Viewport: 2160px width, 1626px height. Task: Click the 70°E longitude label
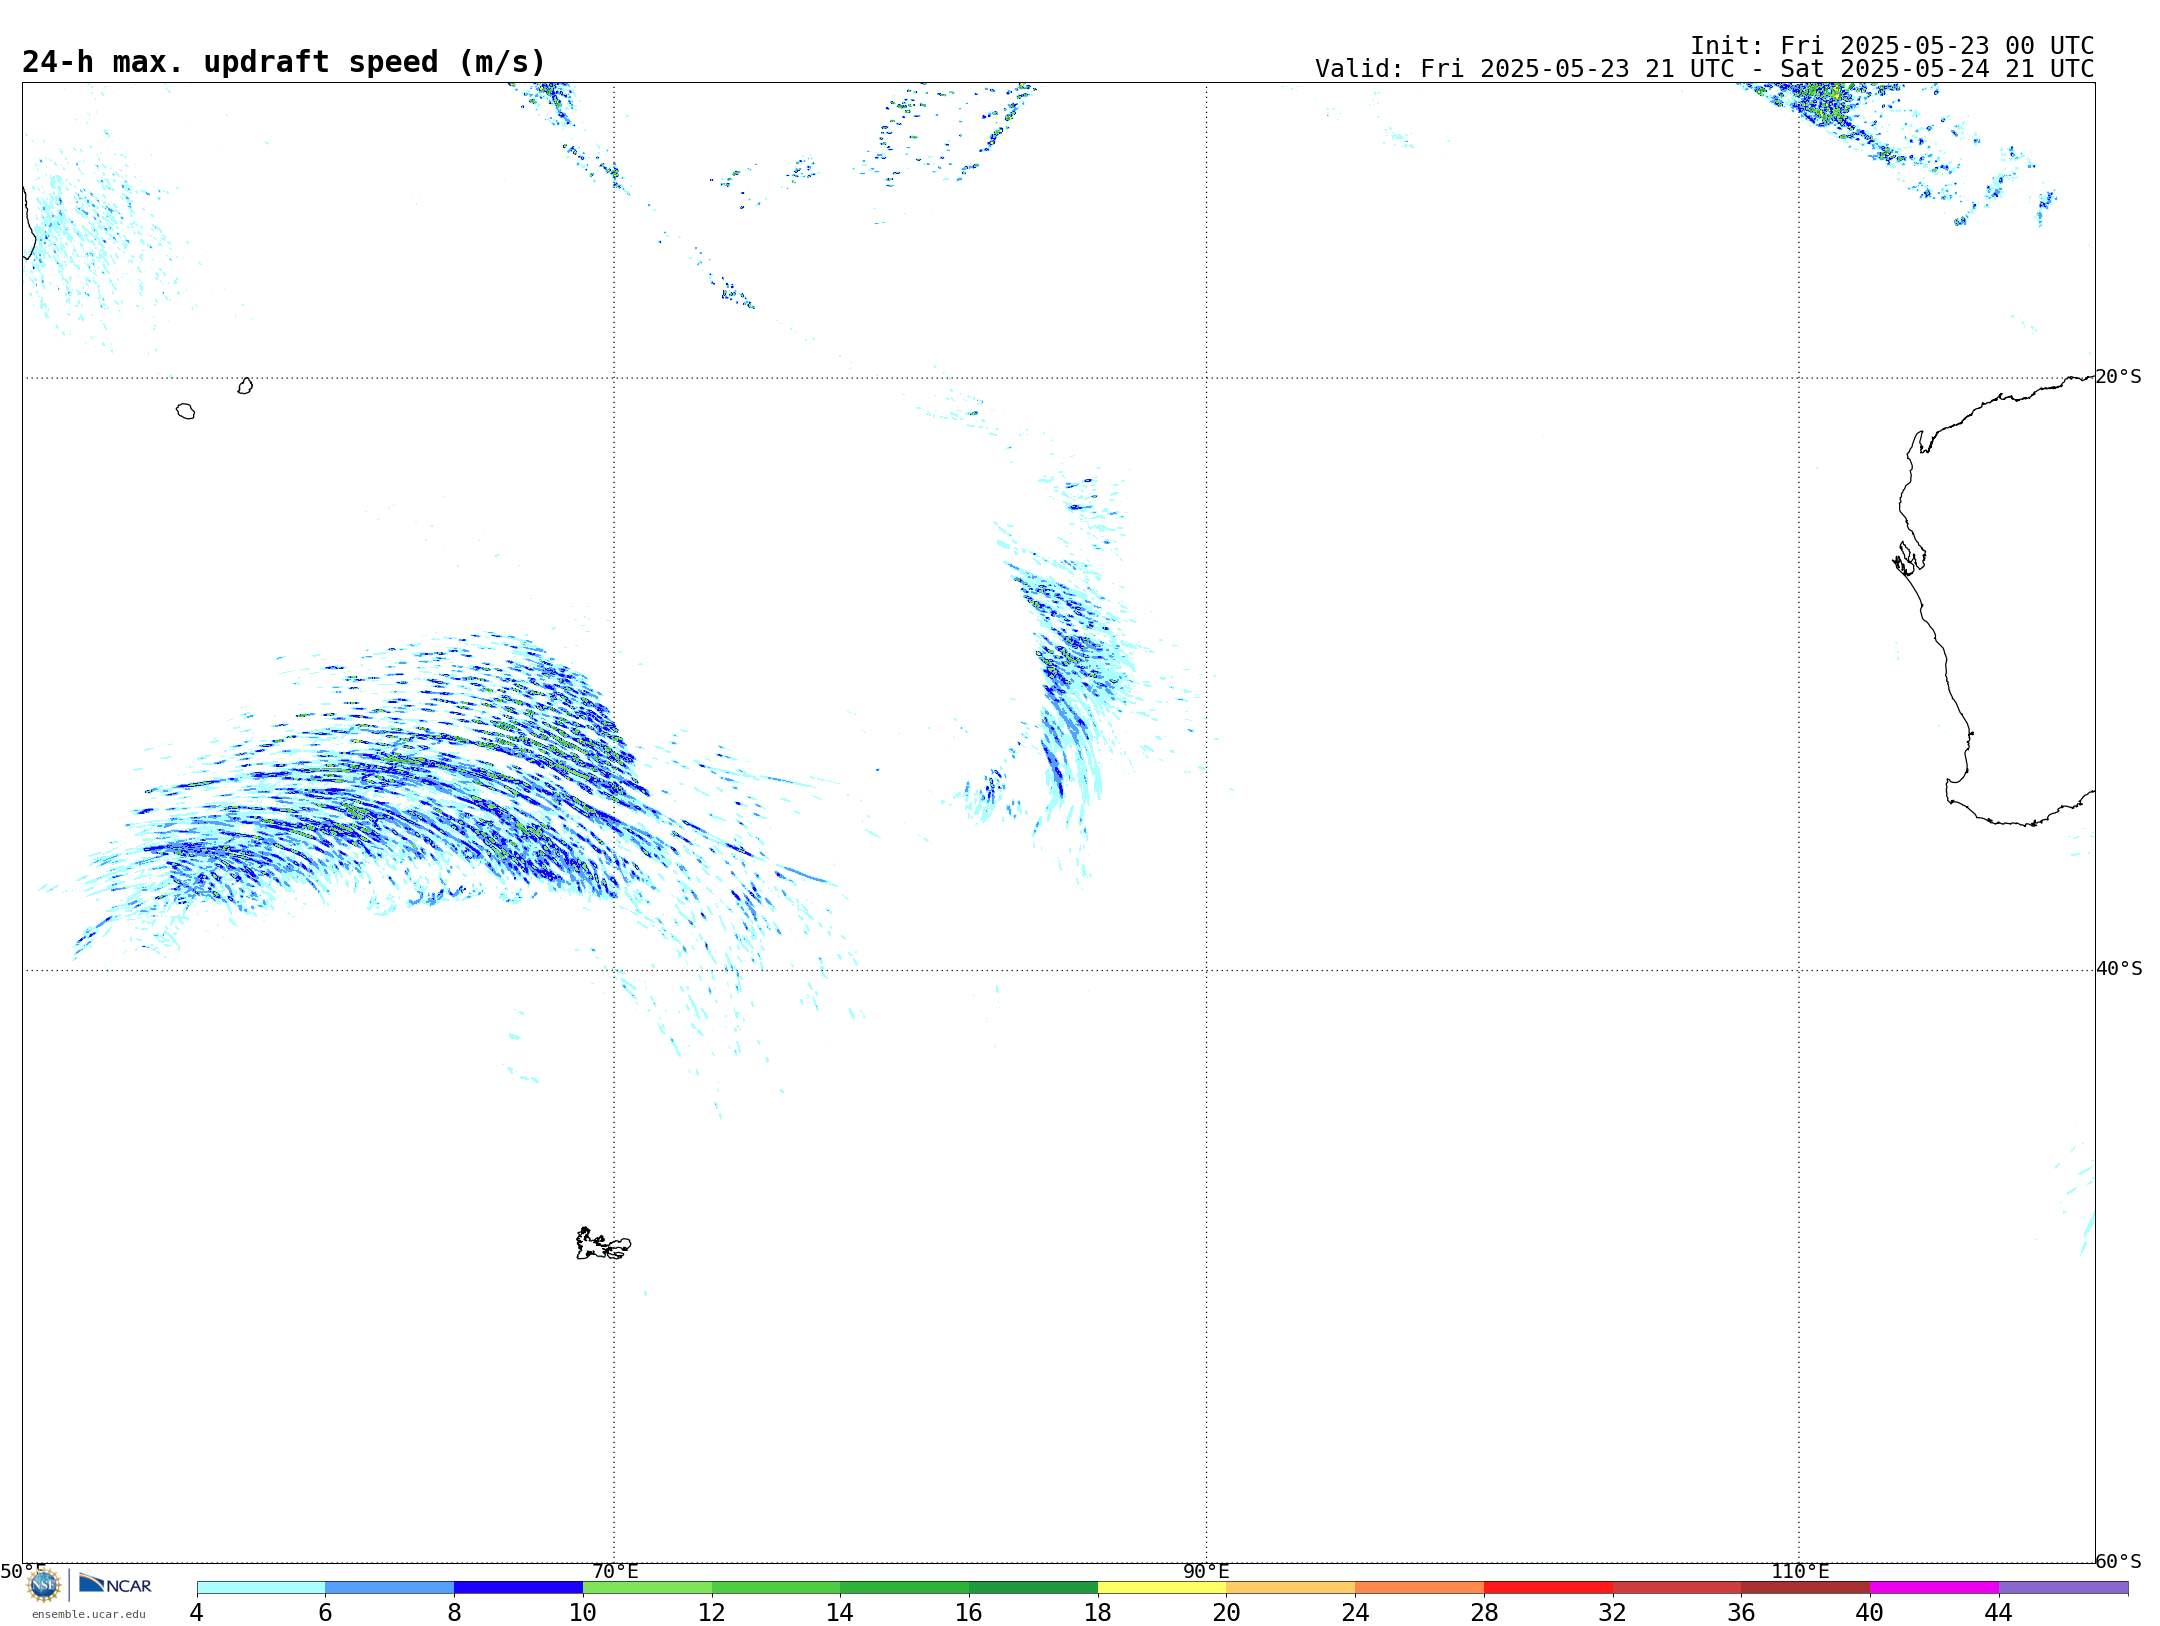615,1571
